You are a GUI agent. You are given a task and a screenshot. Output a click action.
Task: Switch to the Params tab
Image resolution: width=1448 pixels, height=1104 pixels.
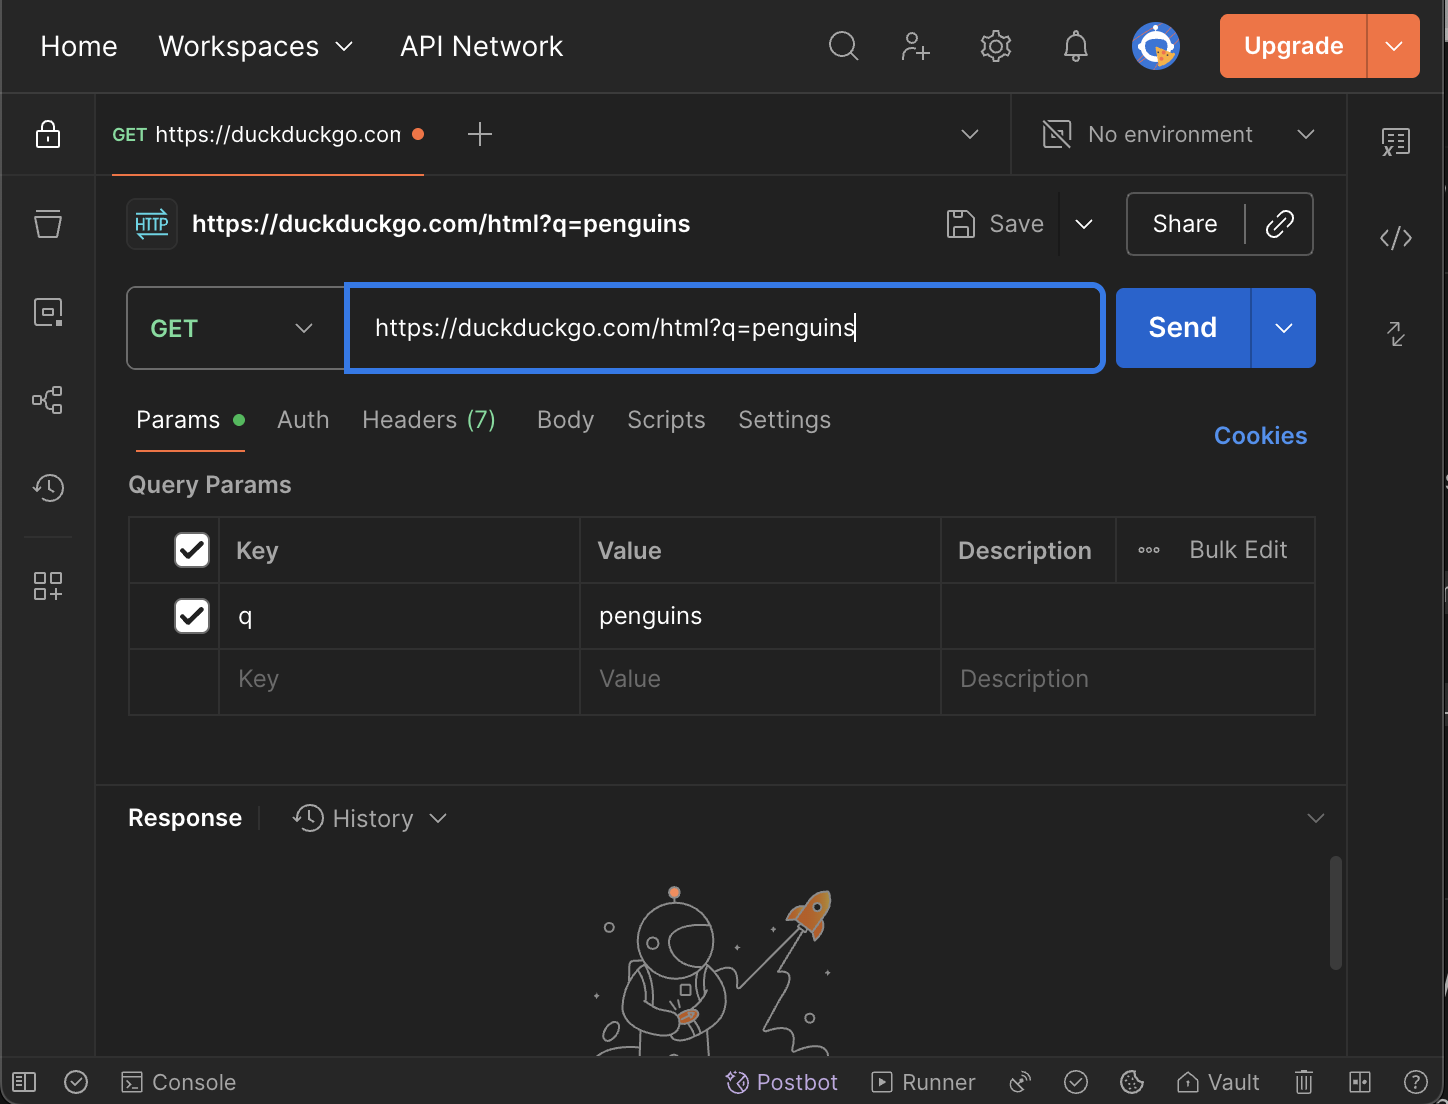tap(190, 420)
